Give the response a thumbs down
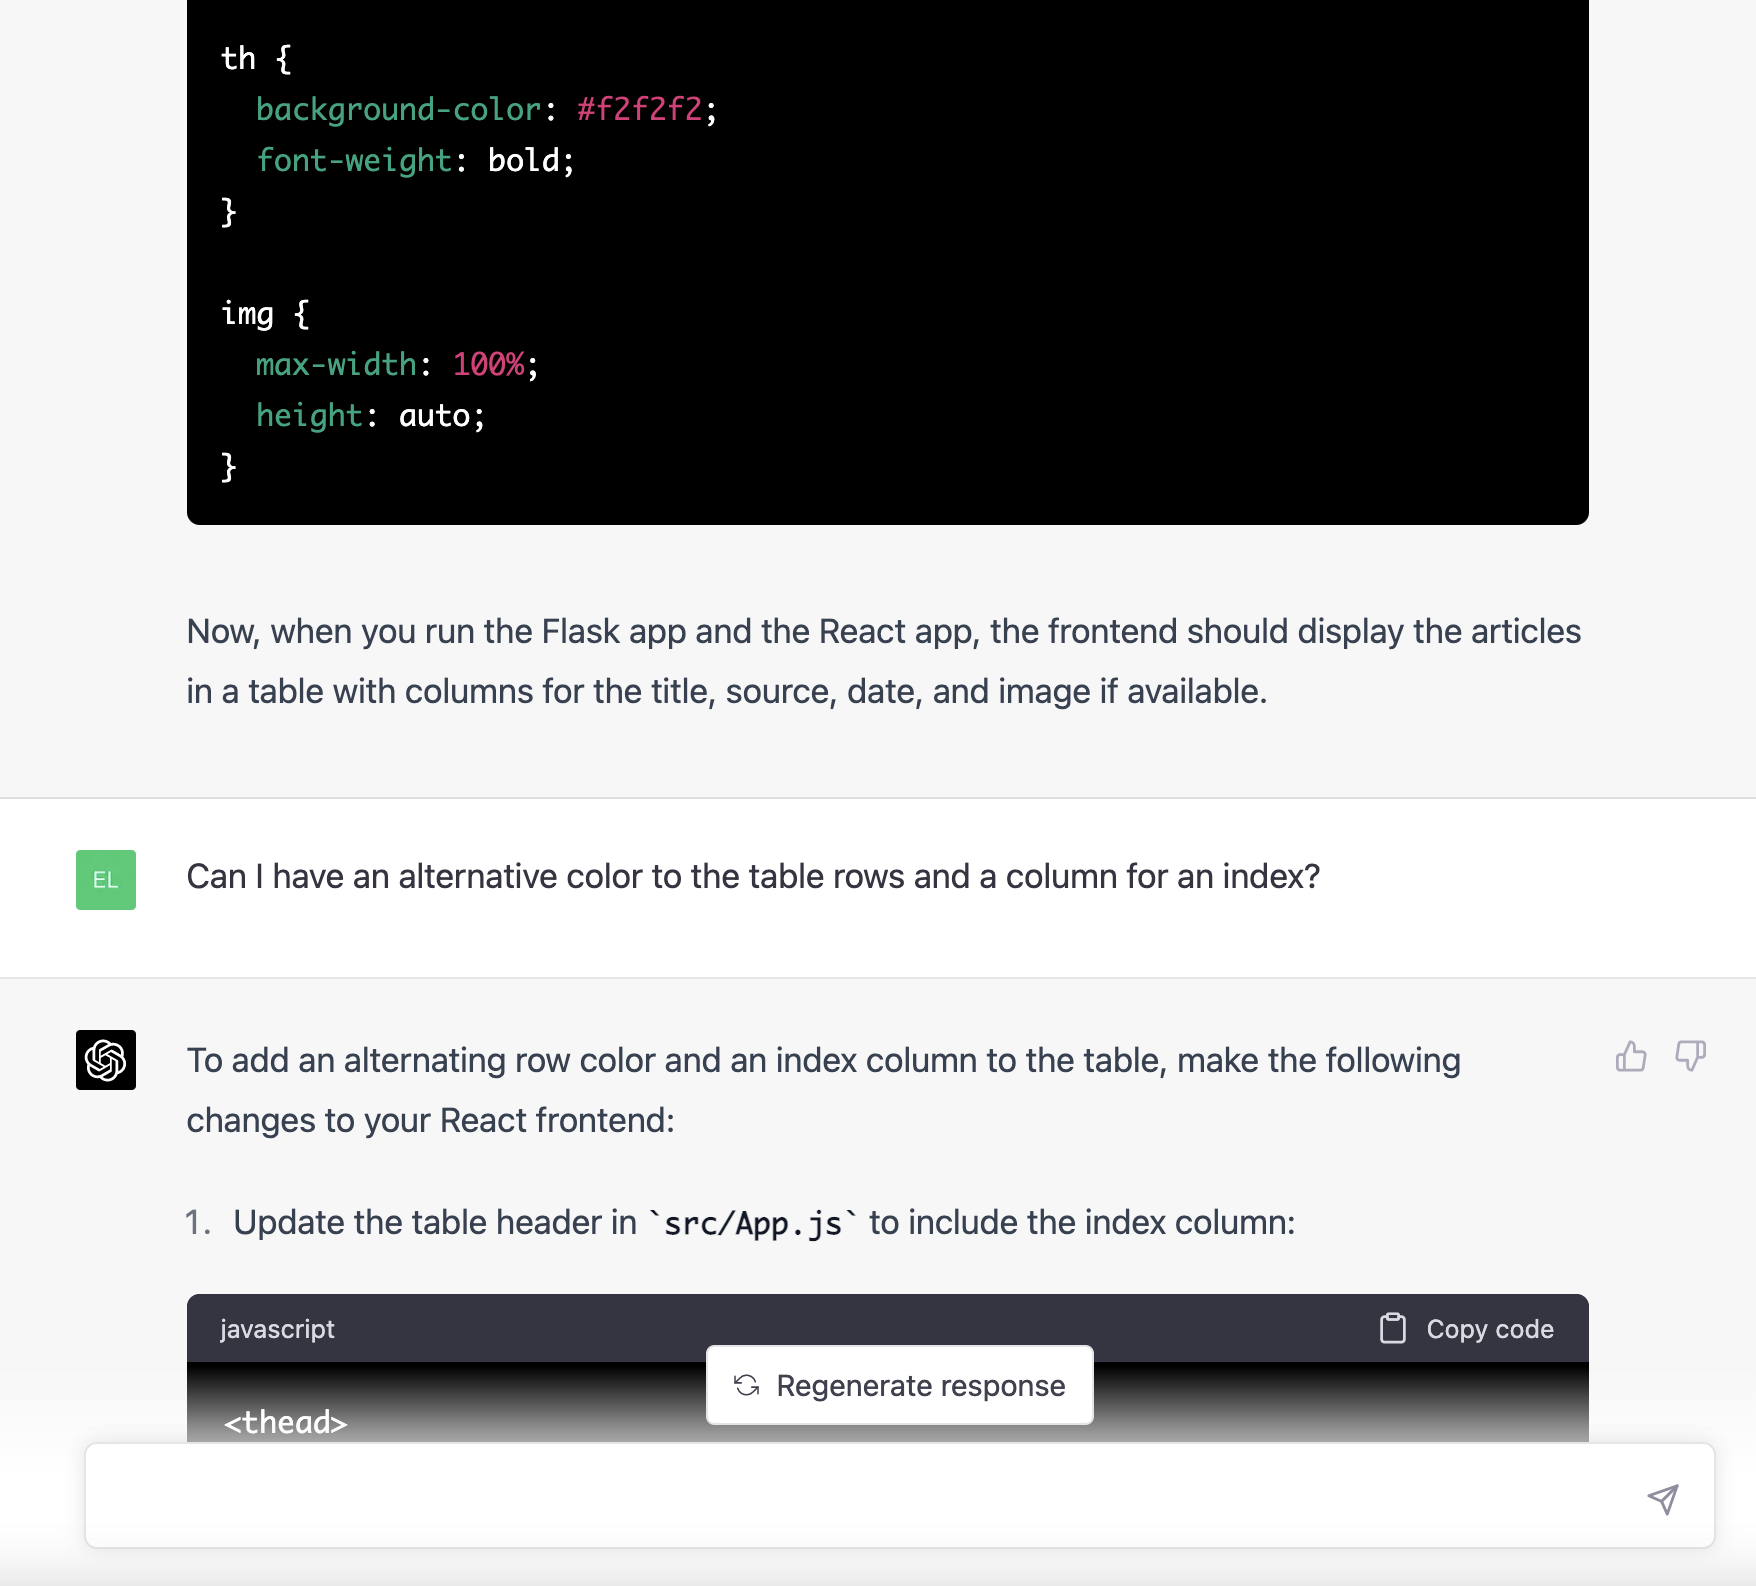The image size is (1756, 1586). click(x=1691, y=1057)
